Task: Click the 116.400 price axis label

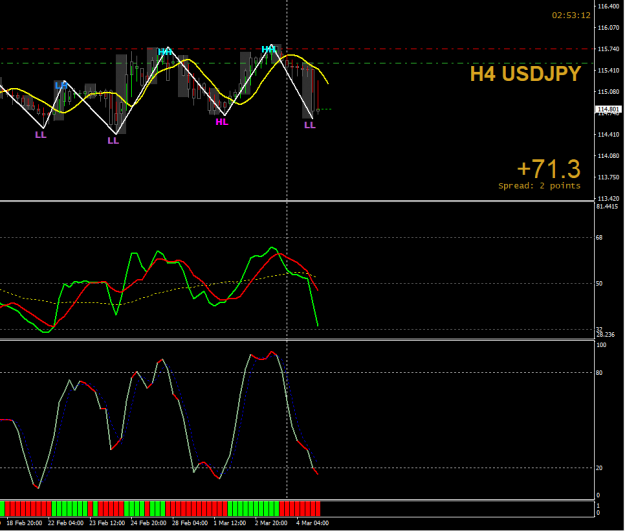Action: (608, 6)
